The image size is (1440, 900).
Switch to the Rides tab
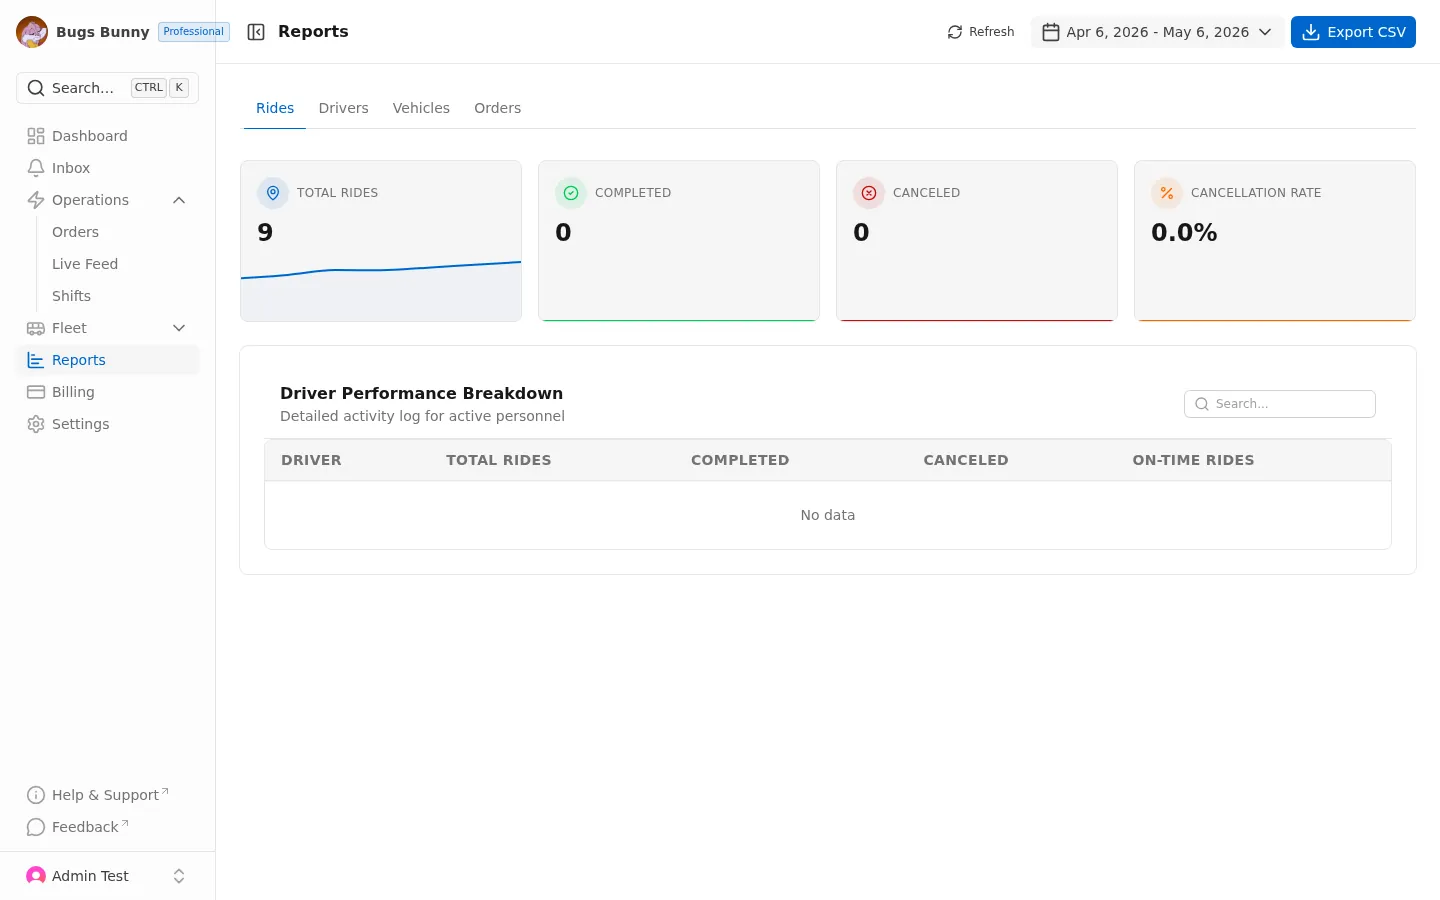[x=275, y=108]
